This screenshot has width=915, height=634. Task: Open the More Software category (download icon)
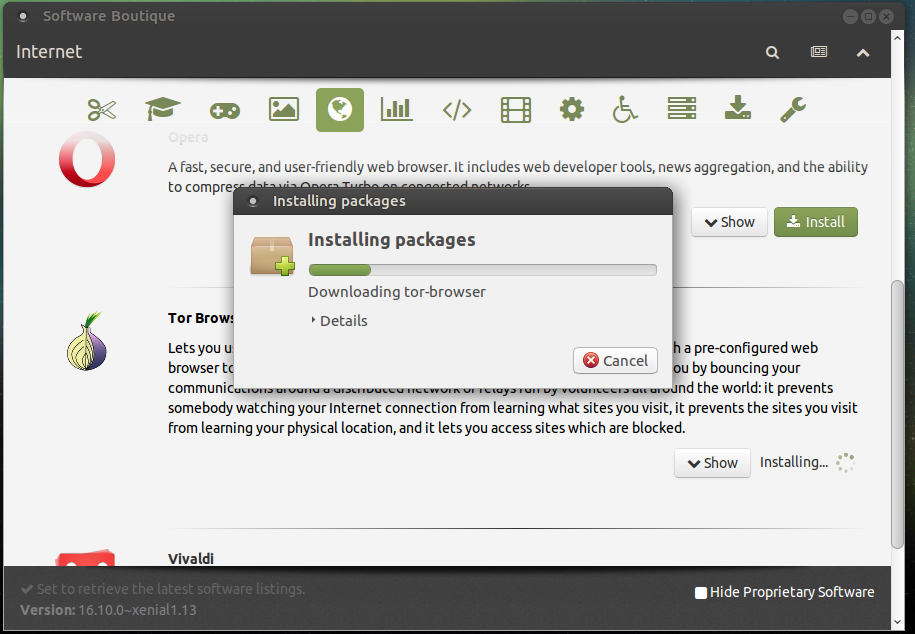[x=738, y=109]
